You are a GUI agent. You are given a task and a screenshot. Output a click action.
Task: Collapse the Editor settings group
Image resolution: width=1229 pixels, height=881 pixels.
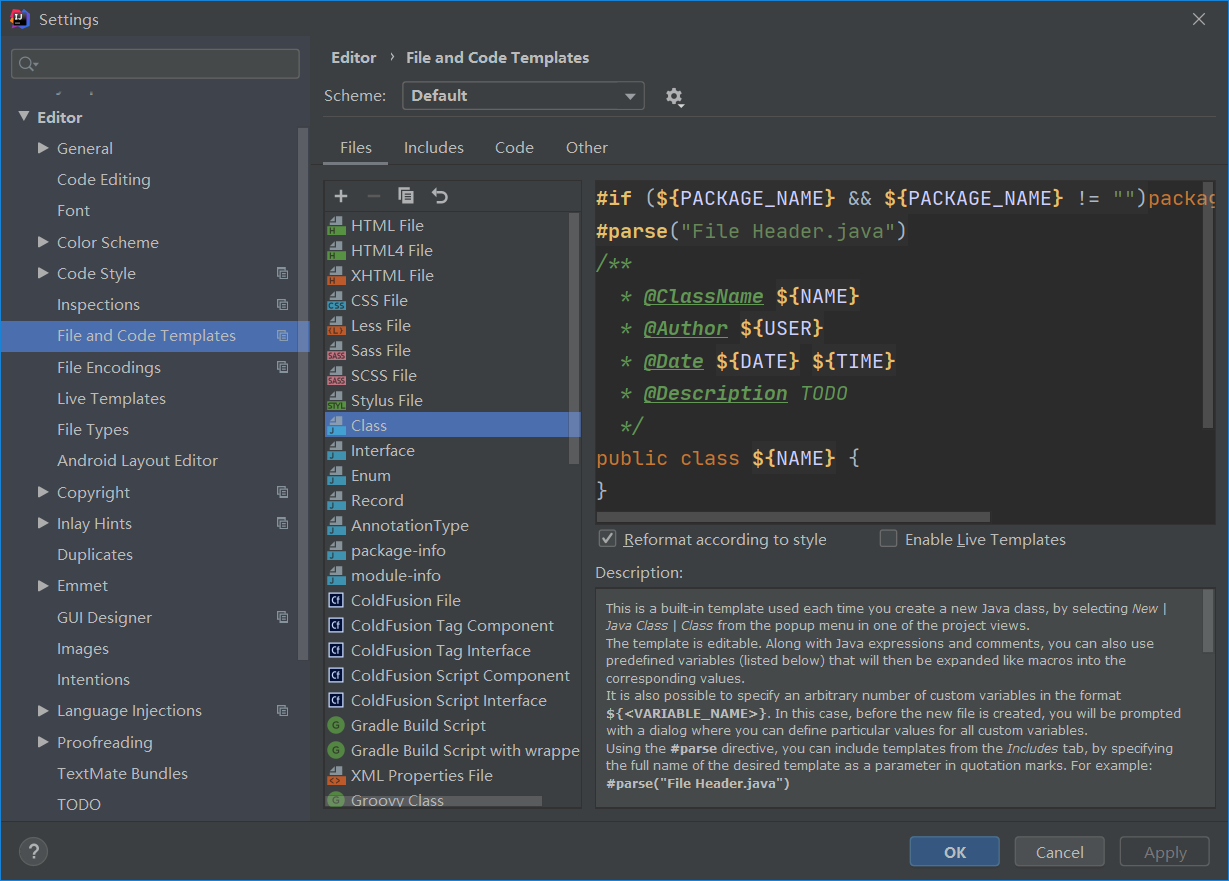pos(24,117)
